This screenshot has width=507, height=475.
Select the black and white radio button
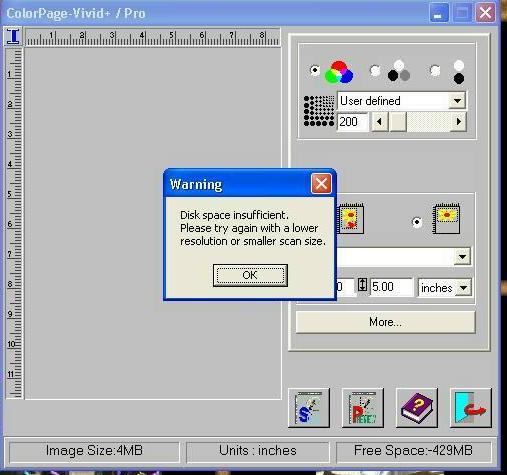pos(435,70)
